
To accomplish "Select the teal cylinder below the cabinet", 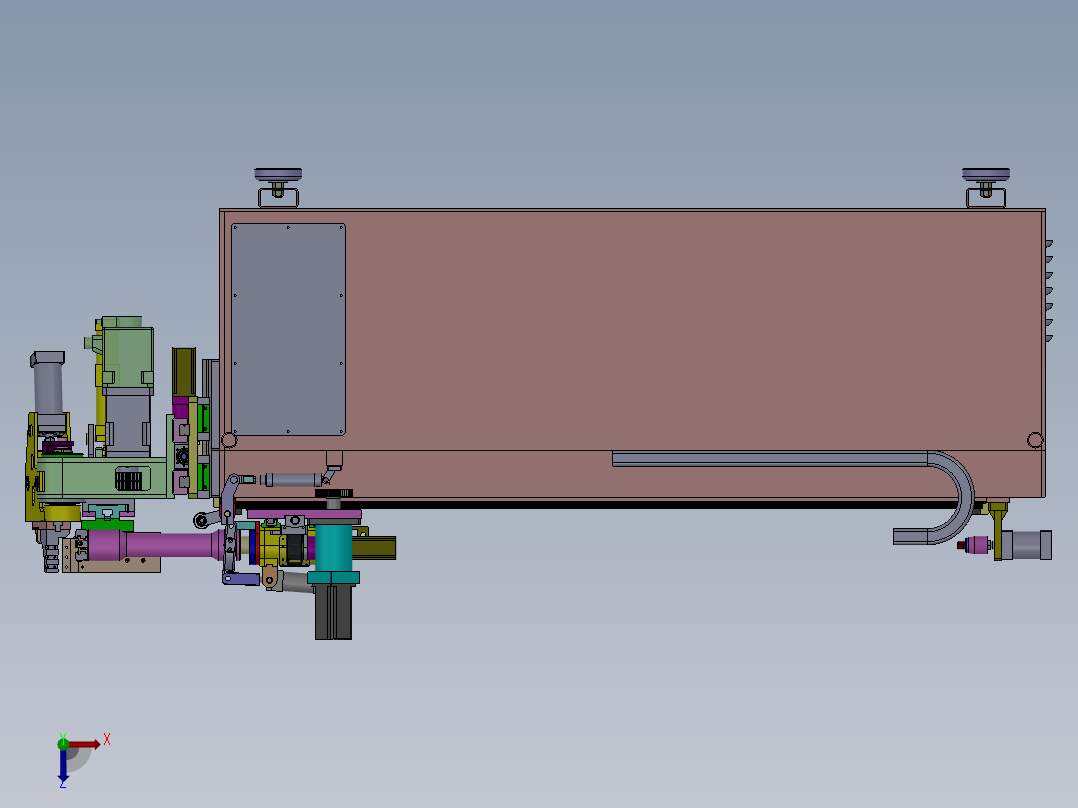I will [x=333, y=549].
